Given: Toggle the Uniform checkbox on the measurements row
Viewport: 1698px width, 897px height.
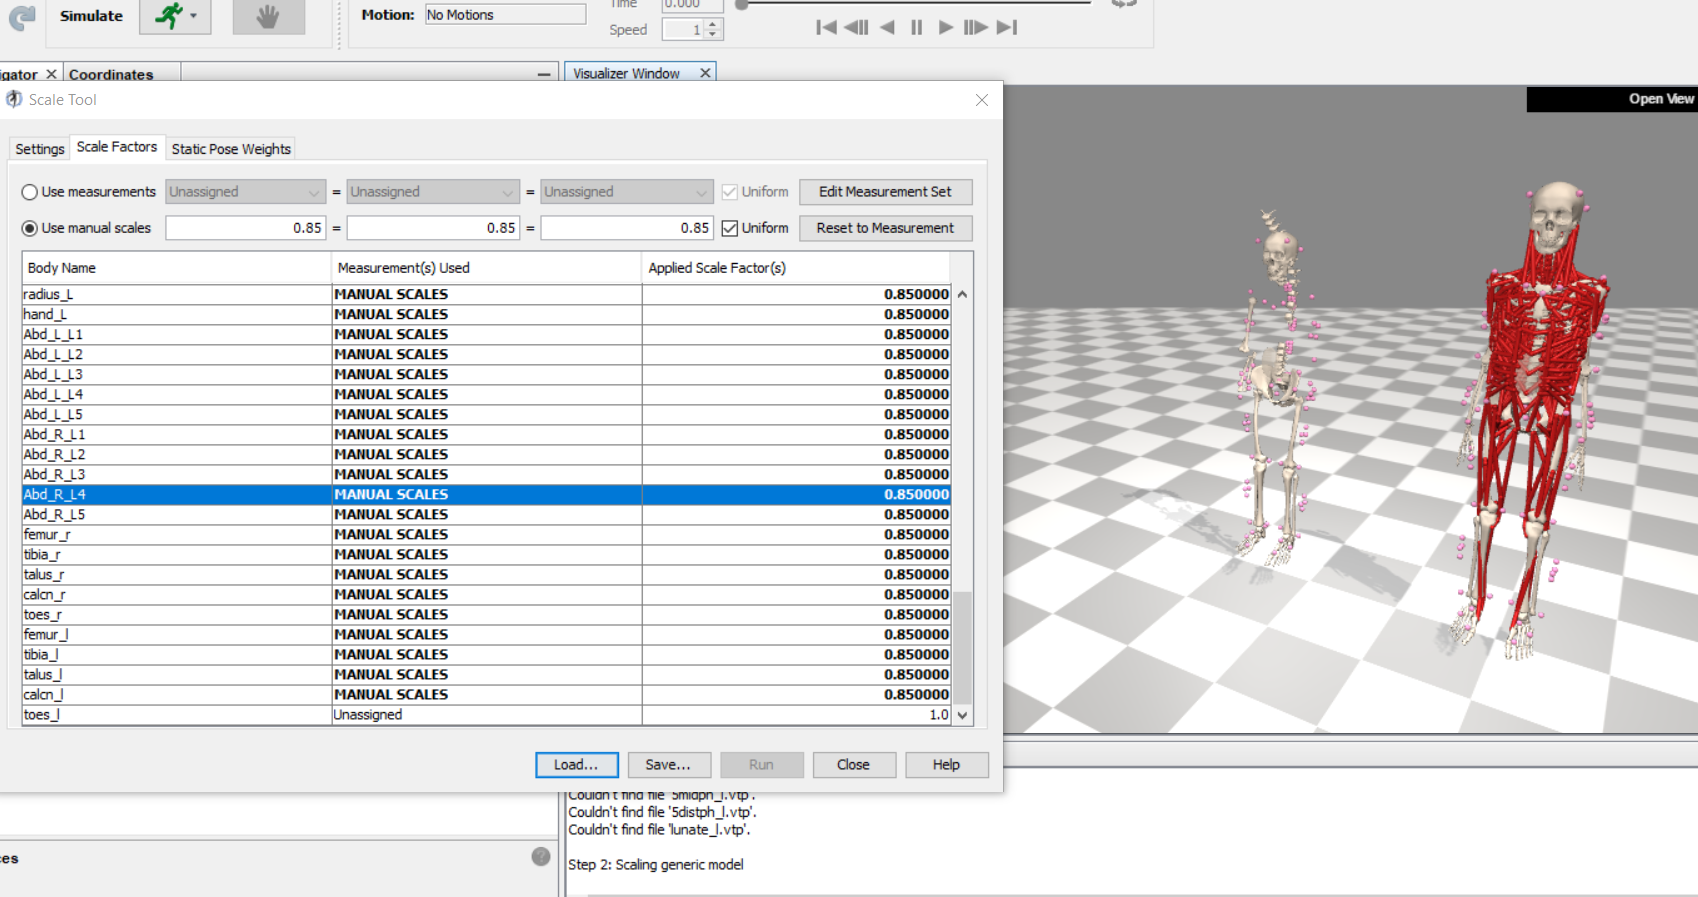Looking at the screenshot, I should (730, 192).
